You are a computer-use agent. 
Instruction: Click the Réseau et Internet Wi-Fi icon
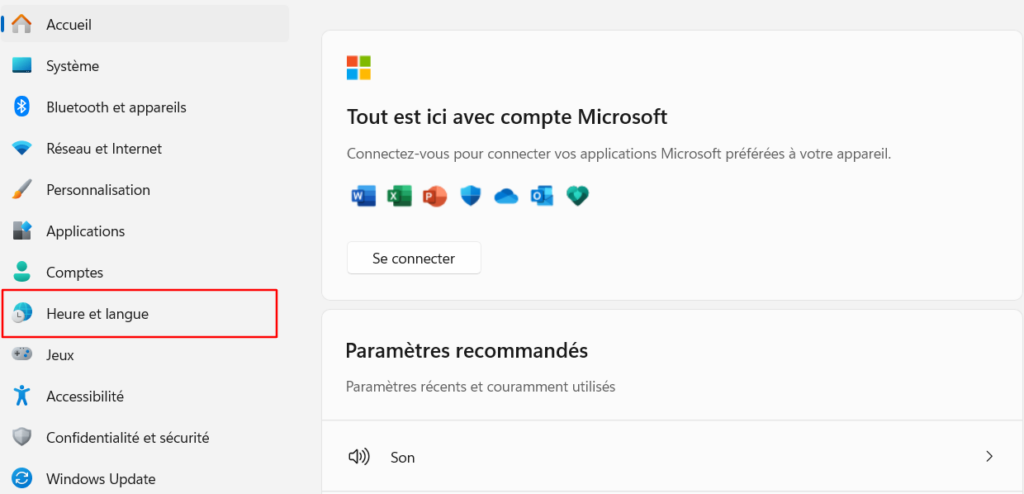coord(22,149)
